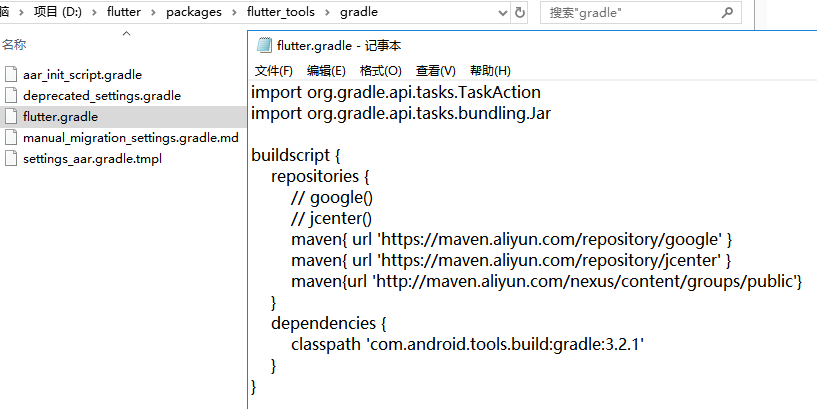Open the 文件(F) menu in Notepad
This screenshot has width=817, height=409.
274,71
